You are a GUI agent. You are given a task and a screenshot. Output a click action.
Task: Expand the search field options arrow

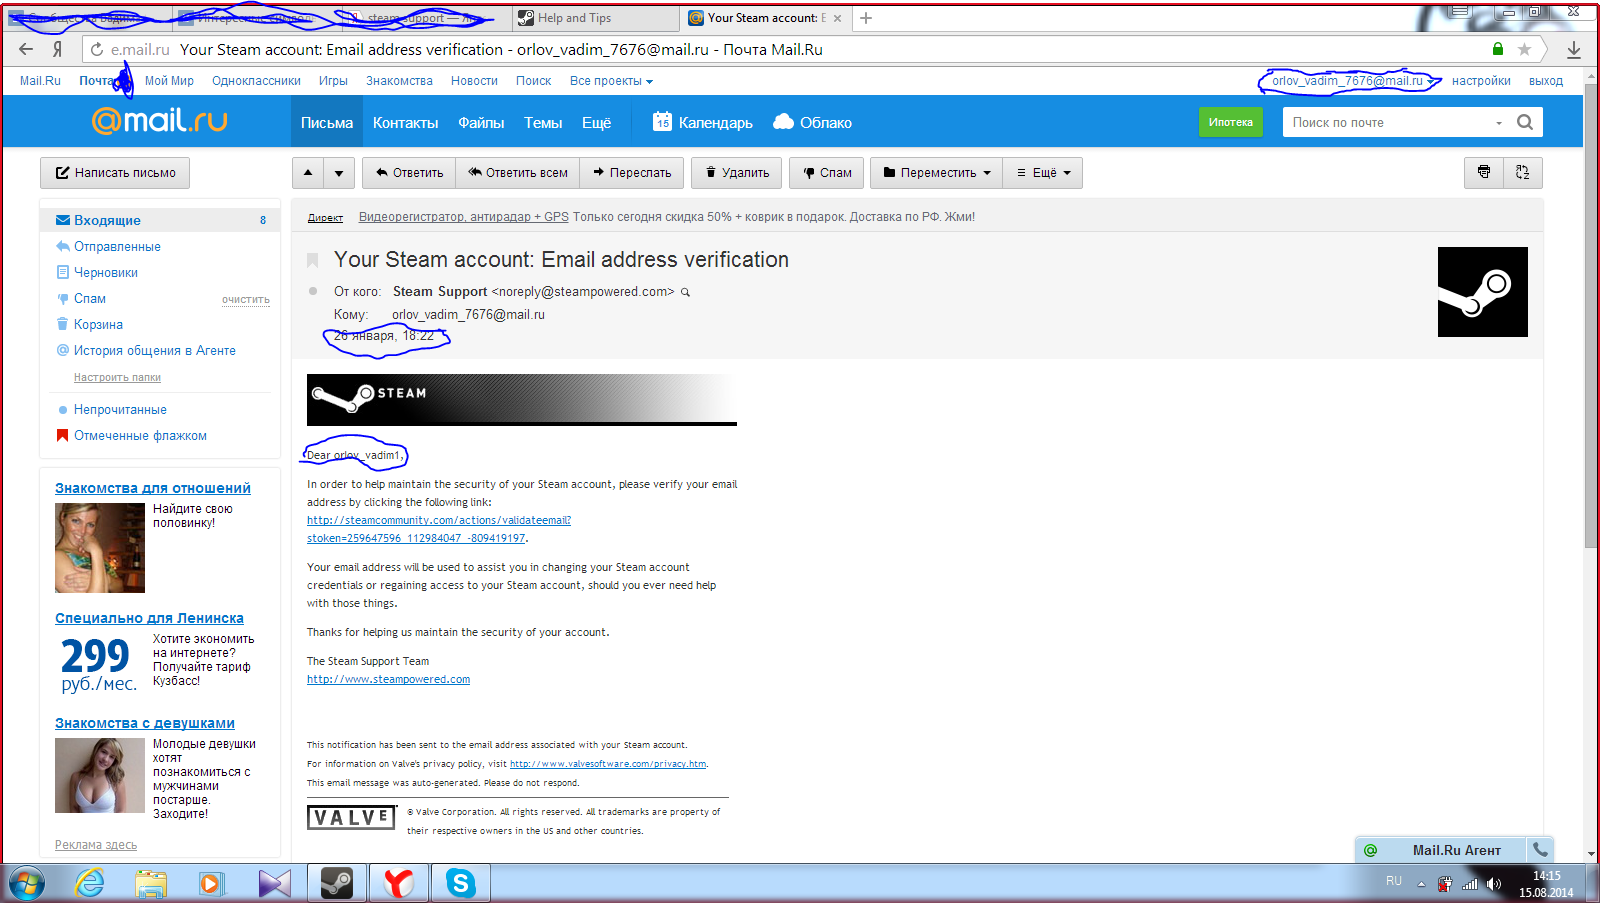point(1498,123)
